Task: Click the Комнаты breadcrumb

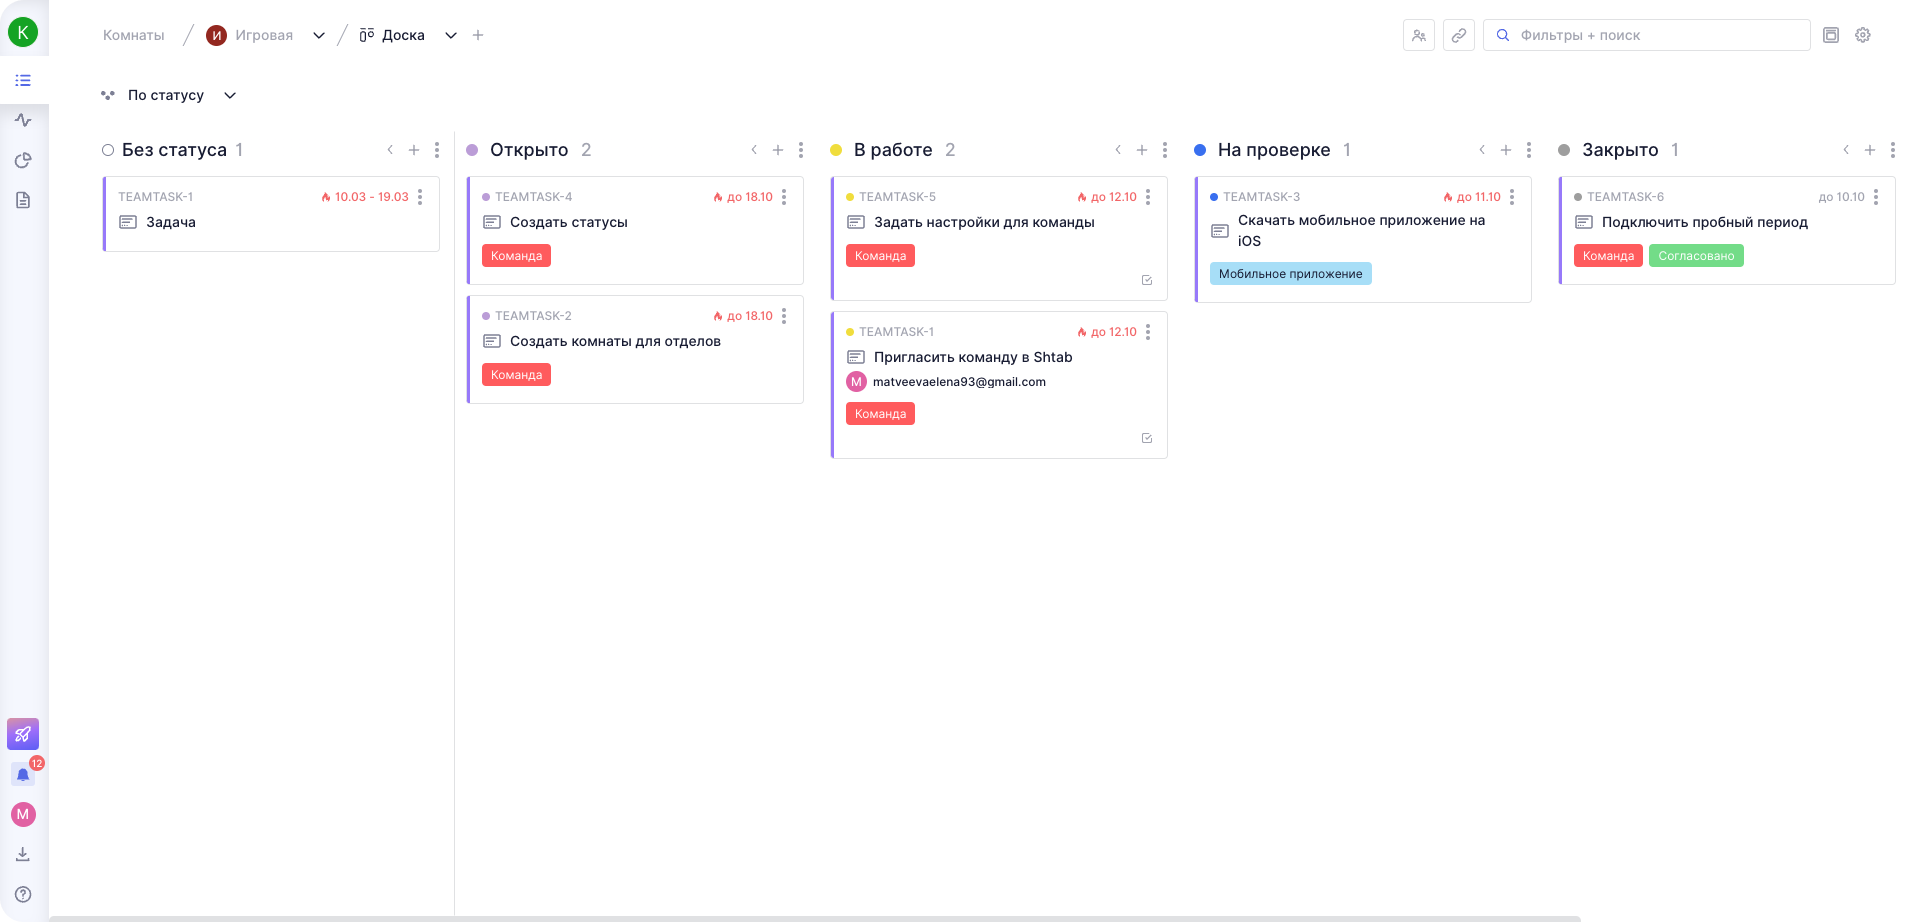Action: (x=132, y=35)
